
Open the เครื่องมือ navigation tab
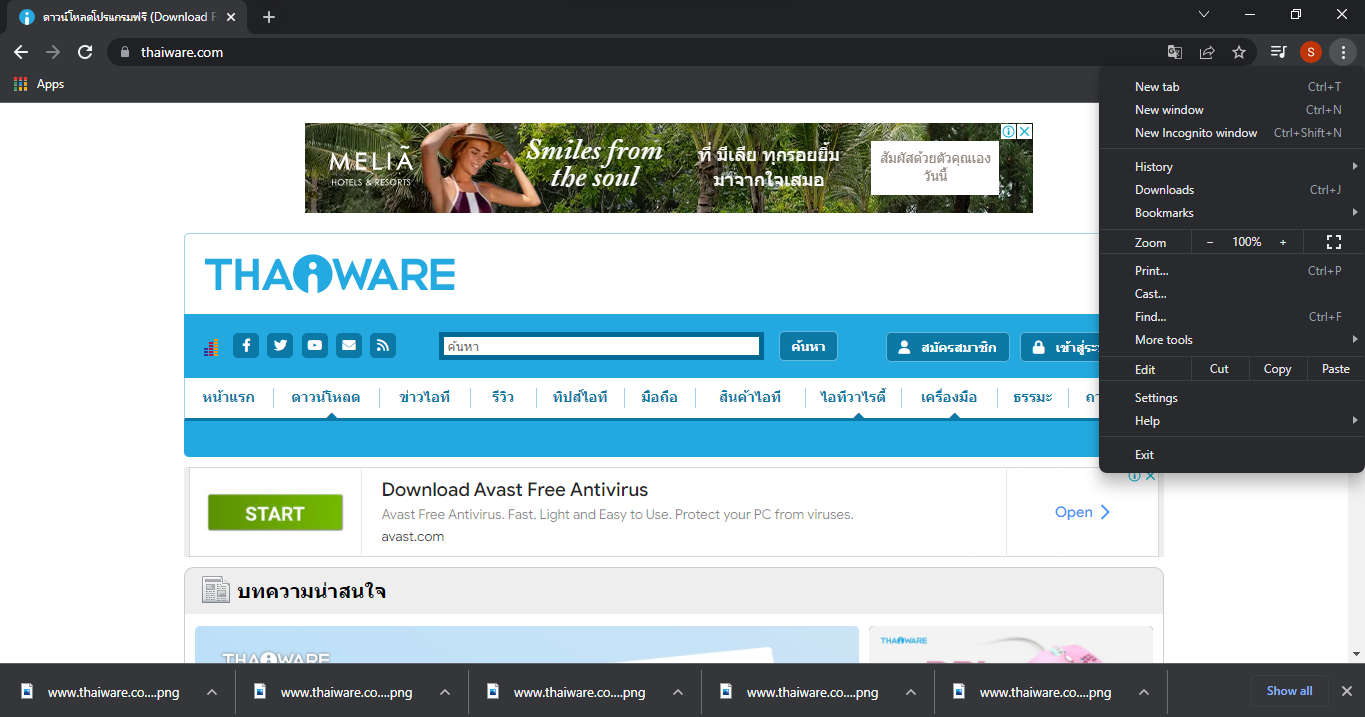[949, 397]
